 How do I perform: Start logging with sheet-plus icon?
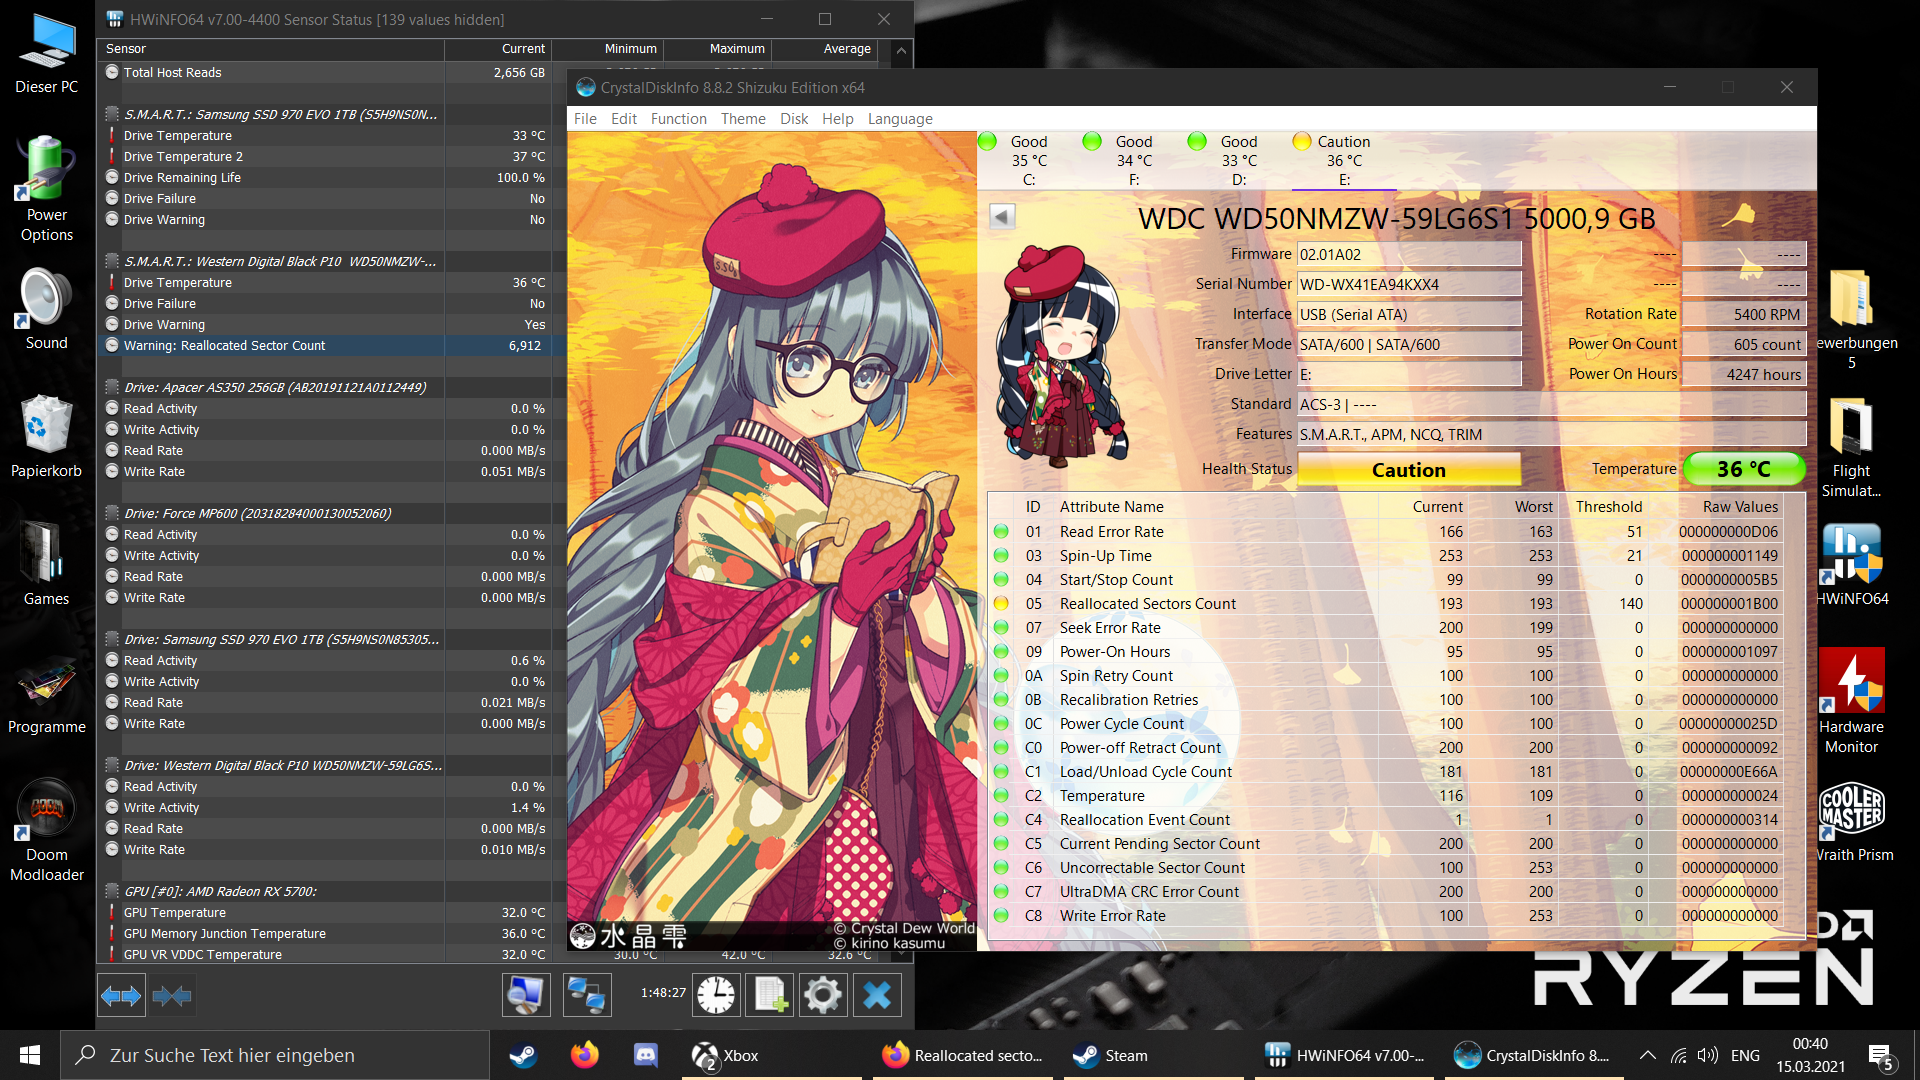[x=769, y=995]
